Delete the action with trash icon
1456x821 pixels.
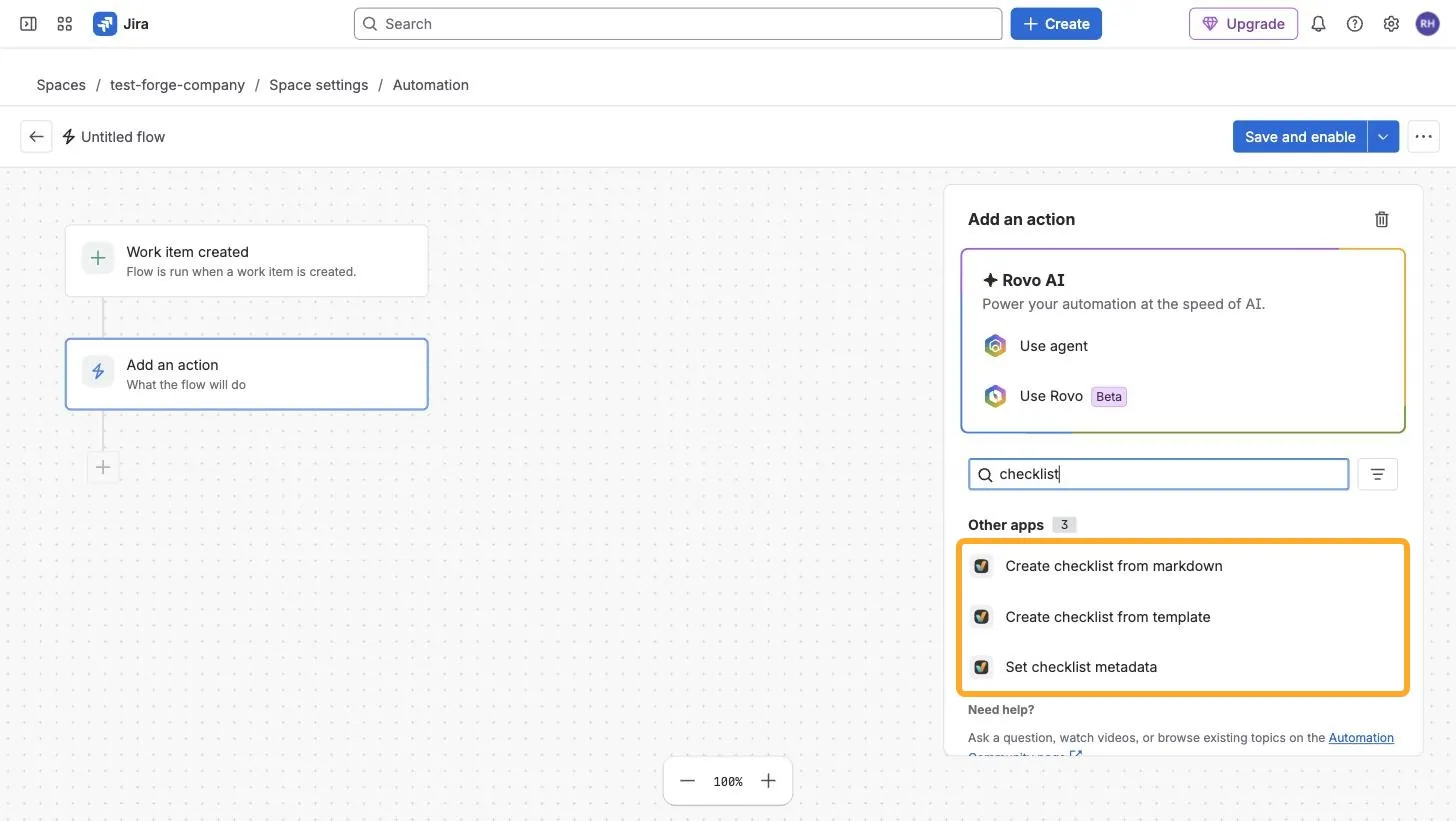[x=1381, y=219]
